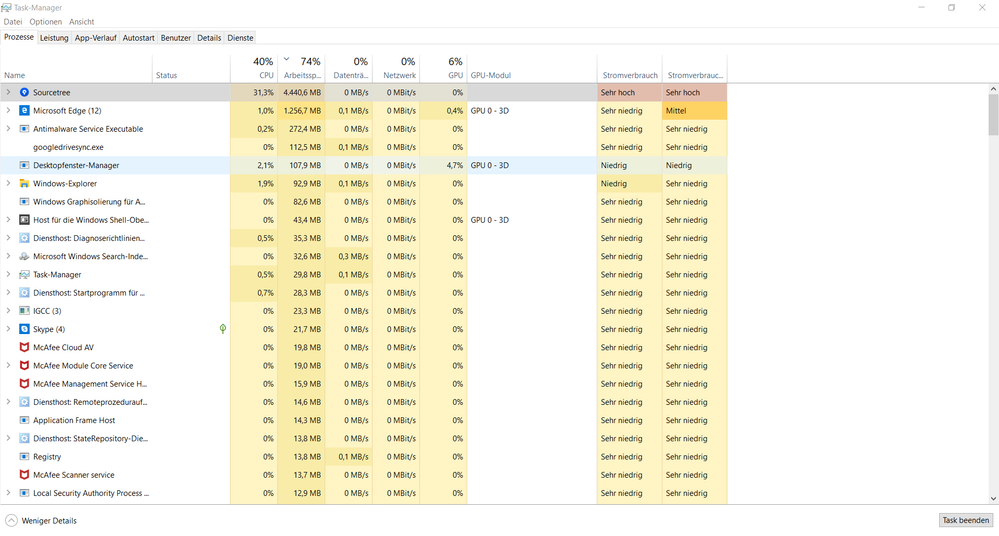Click the scrollbar down arrow
This screenshot has height=536, width=999.
(993, 499)
